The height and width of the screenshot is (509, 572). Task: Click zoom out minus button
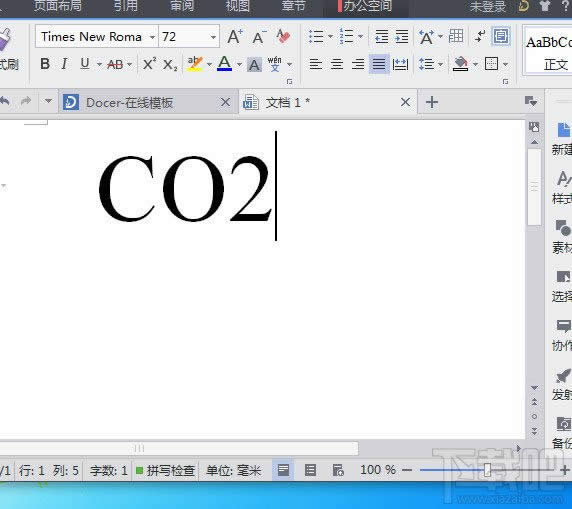point(407,470)
